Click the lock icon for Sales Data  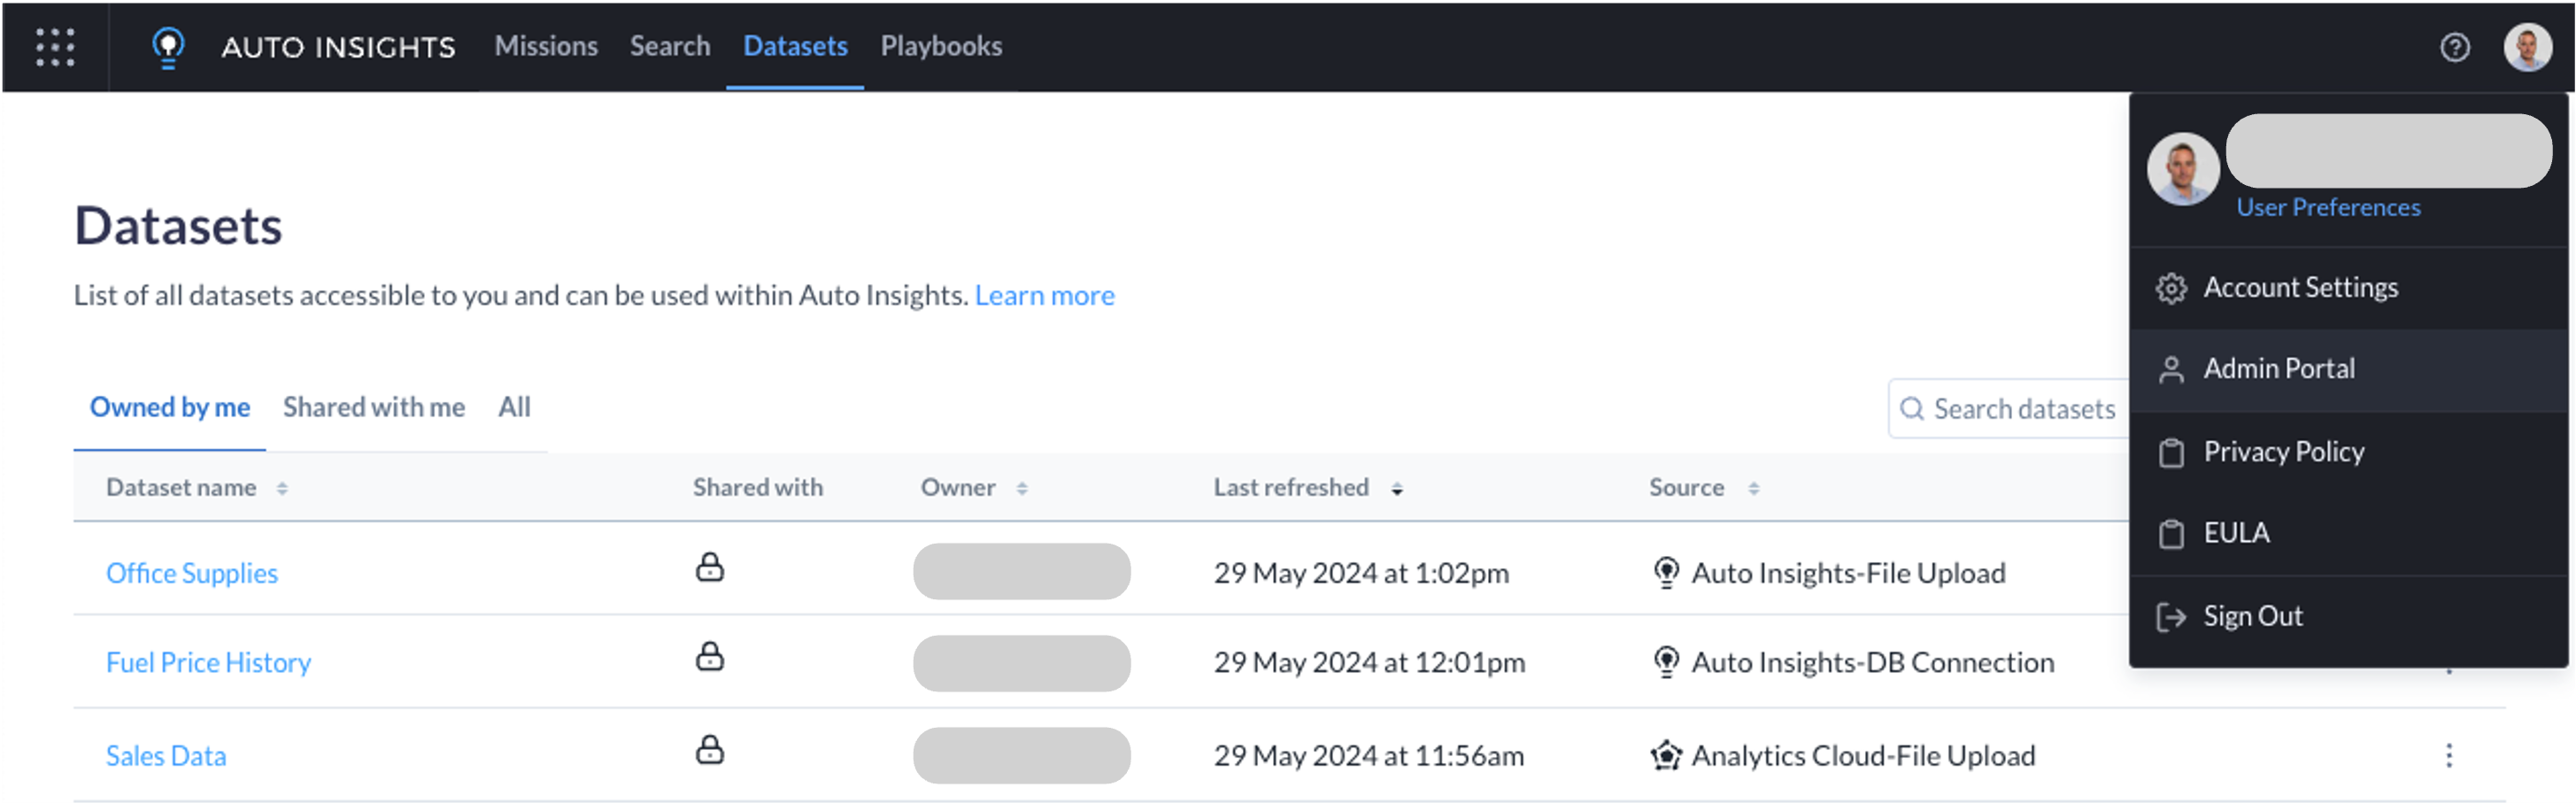[x=710, y=750]
